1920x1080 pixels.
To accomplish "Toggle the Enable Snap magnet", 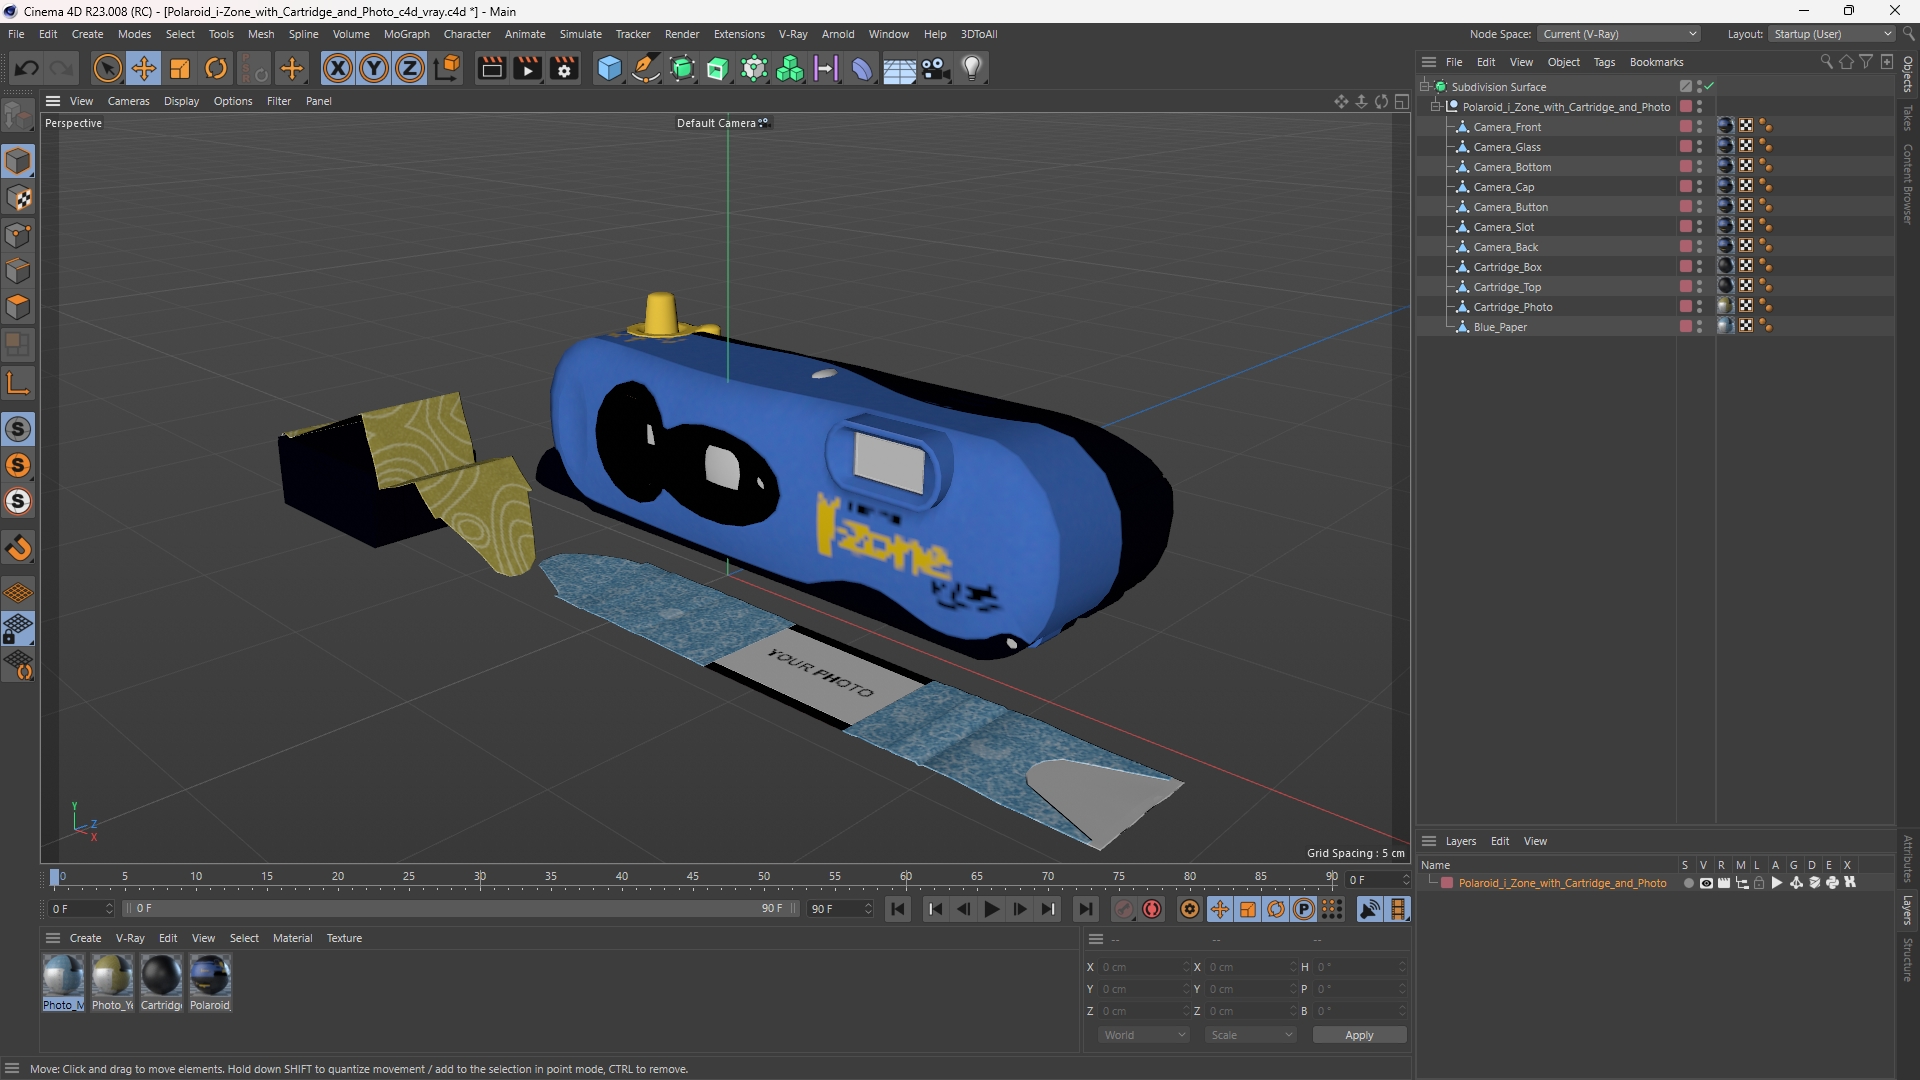I will click(x=18, y=548).
